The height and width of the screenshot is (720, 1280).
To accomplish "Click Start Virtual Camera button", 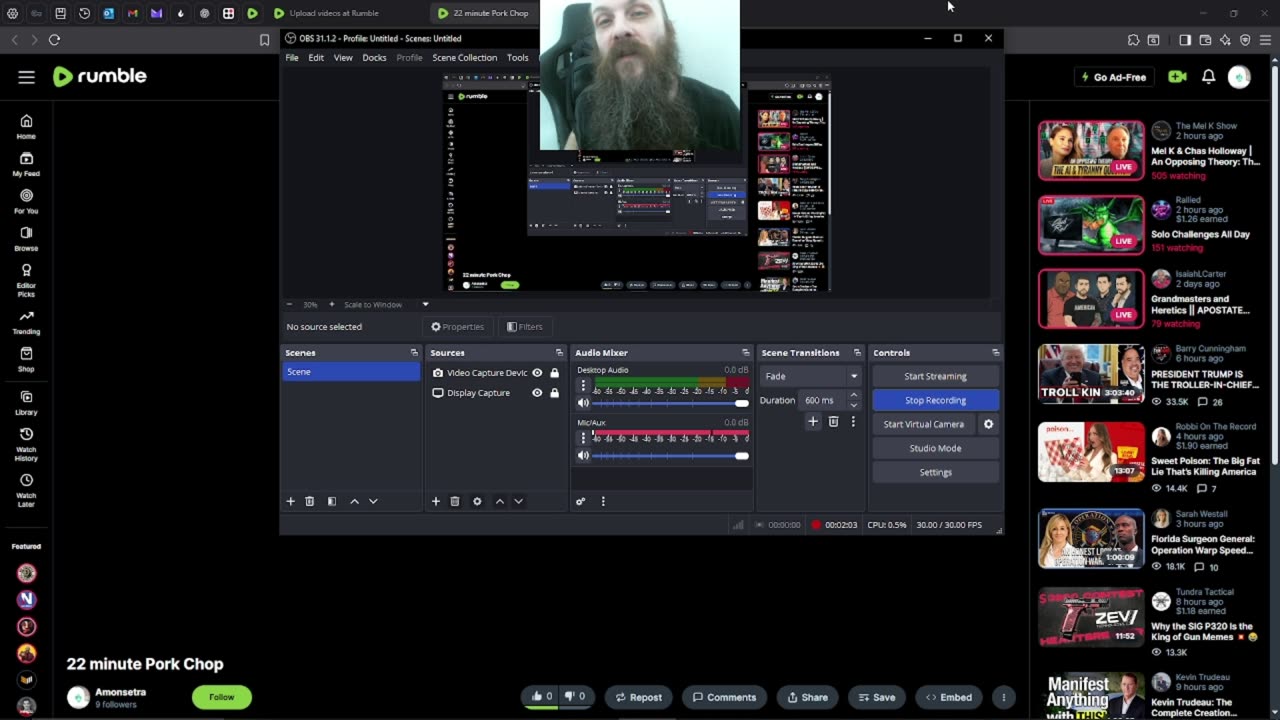I will click(924, 424).
